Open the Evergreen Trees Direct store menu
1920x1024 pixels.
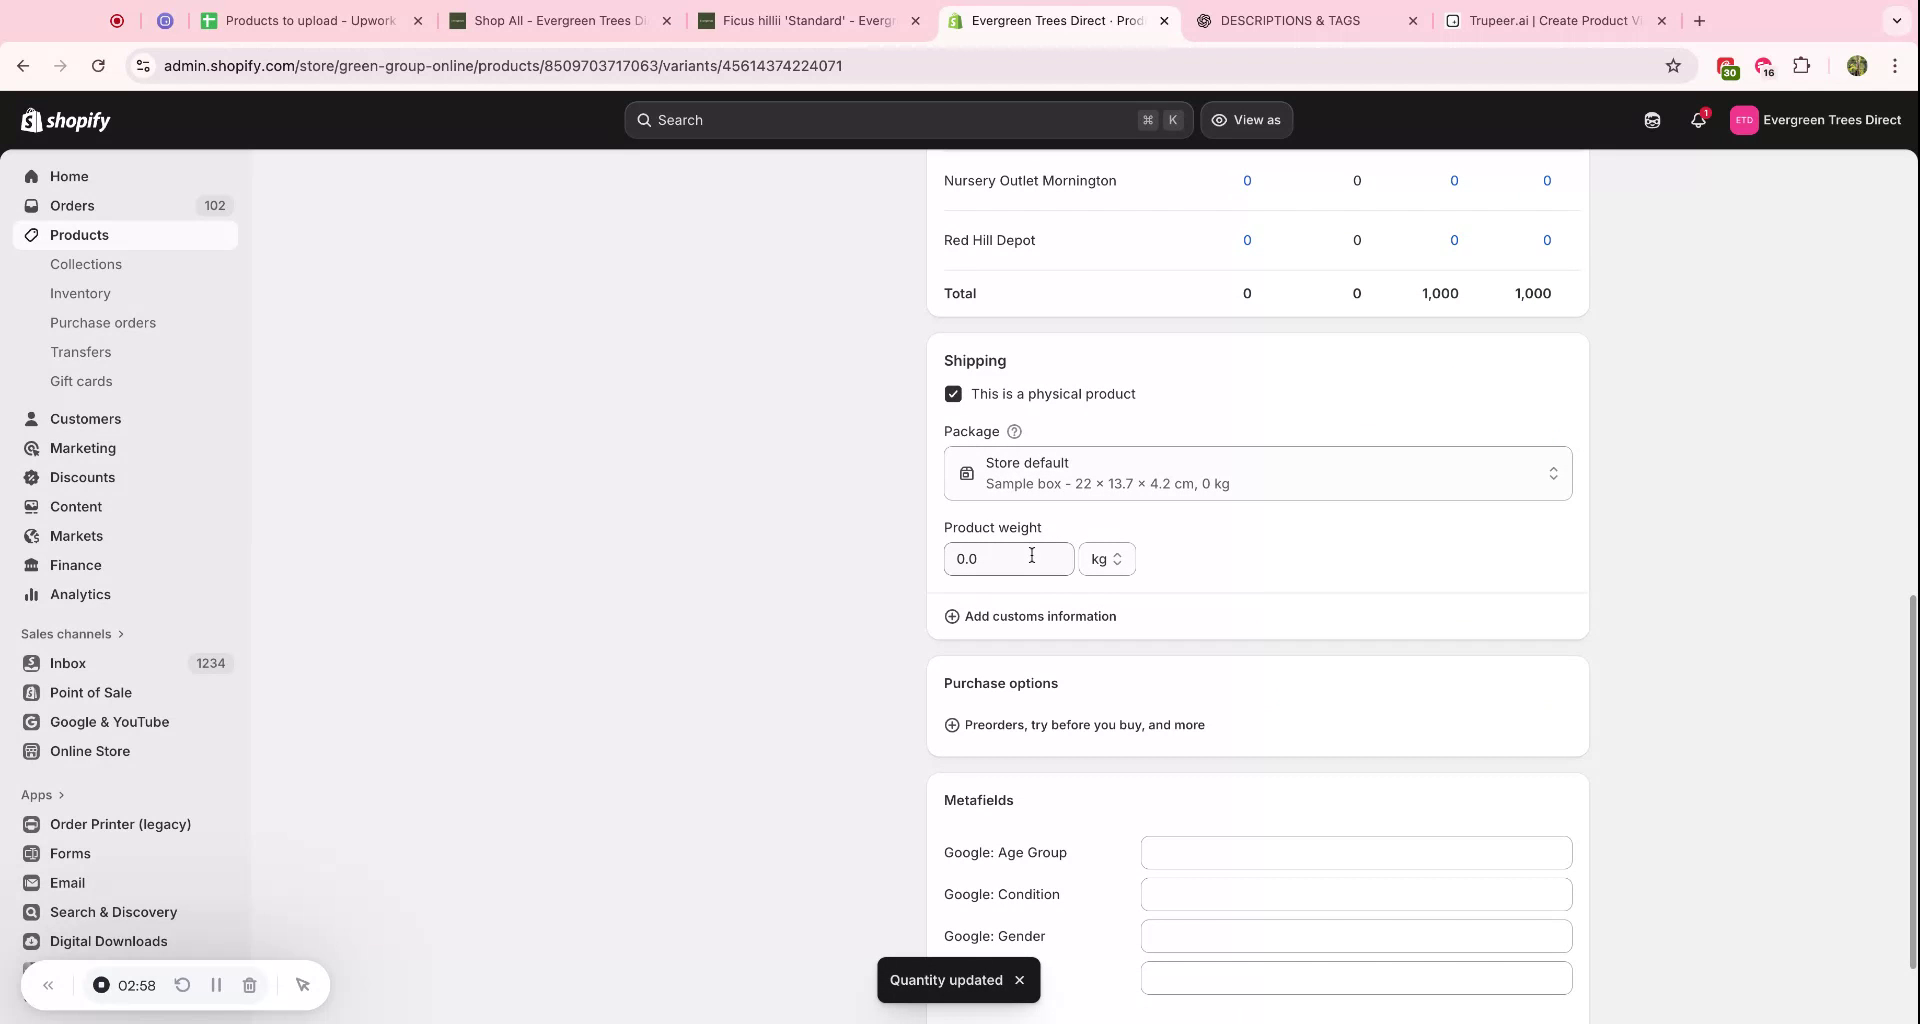click(1817, 120)
